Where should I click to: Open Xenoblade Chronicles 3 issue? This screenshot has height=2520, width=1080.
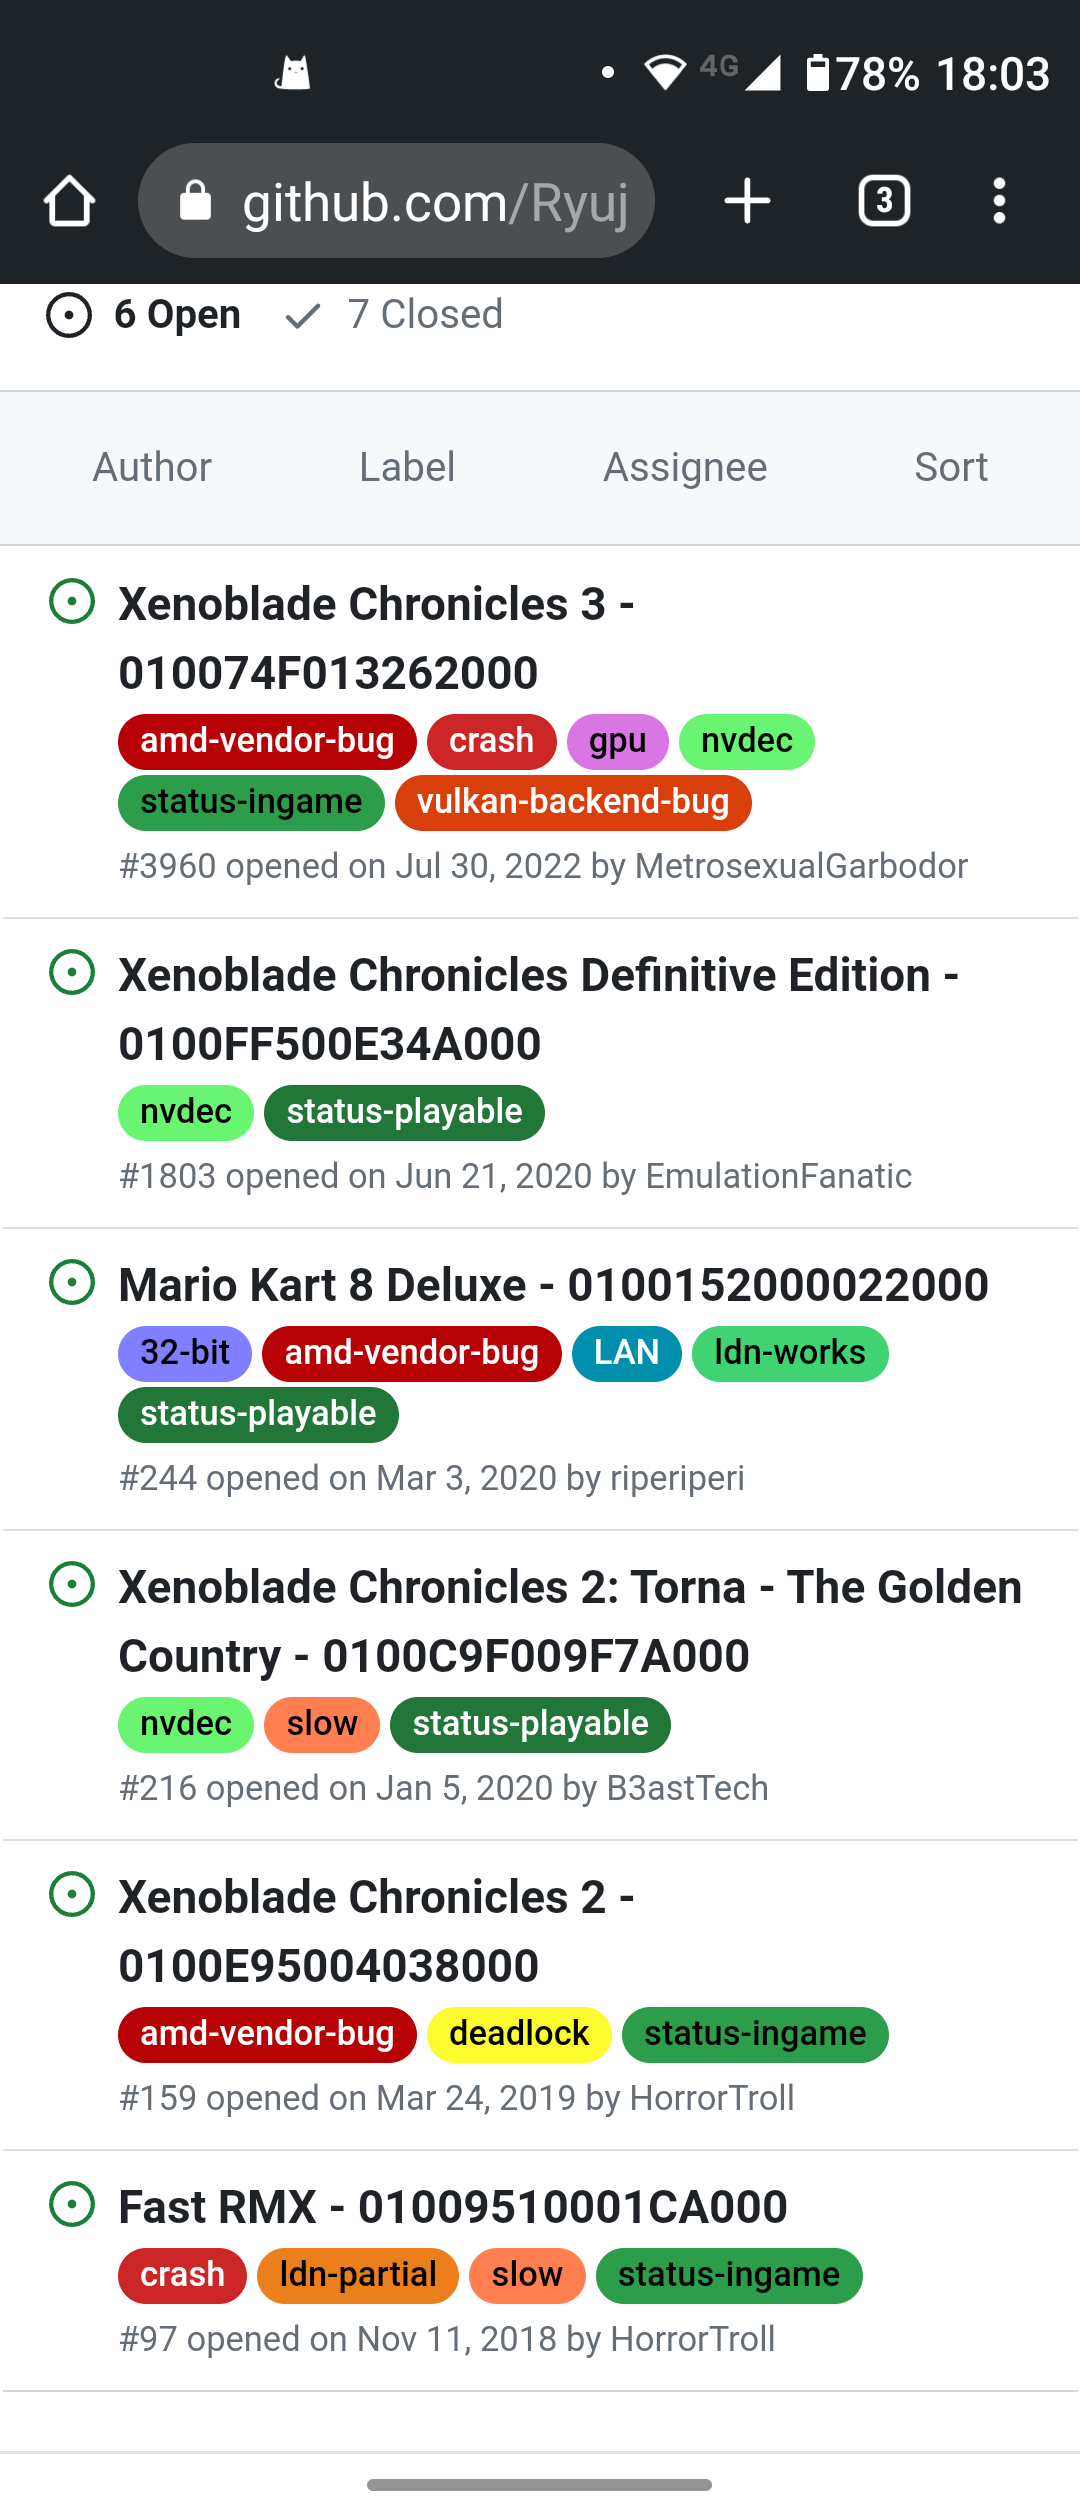tap(377, 638)
